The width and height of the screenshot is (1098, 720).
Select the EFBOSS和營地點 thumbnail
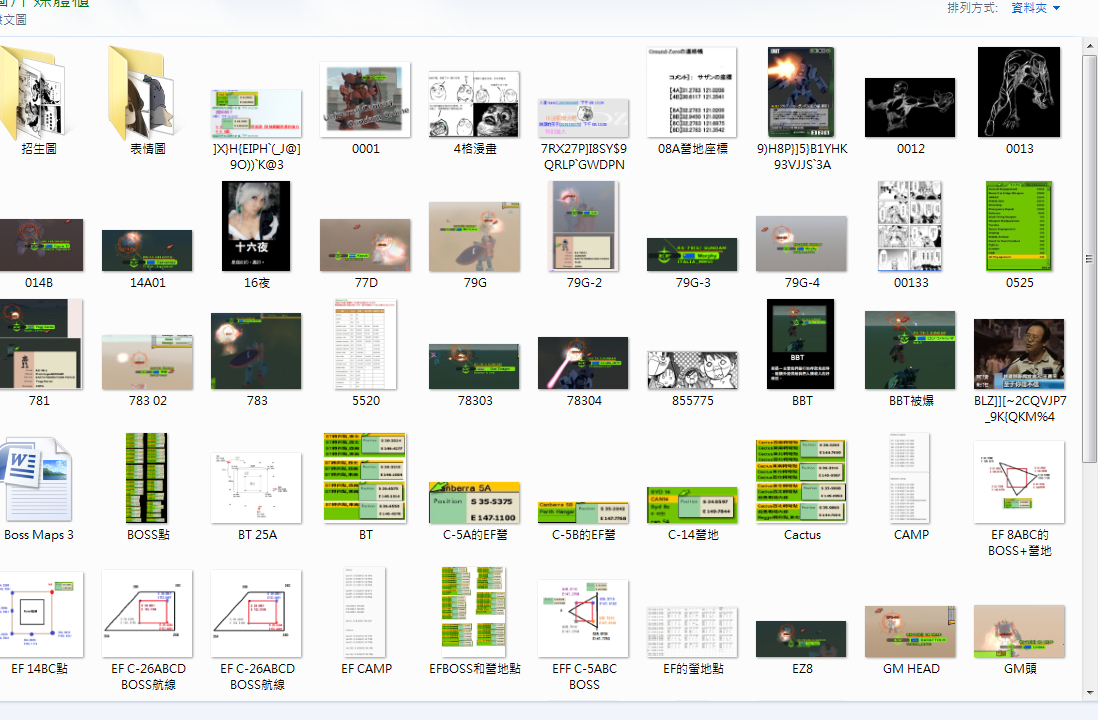[x=474, y=612]
